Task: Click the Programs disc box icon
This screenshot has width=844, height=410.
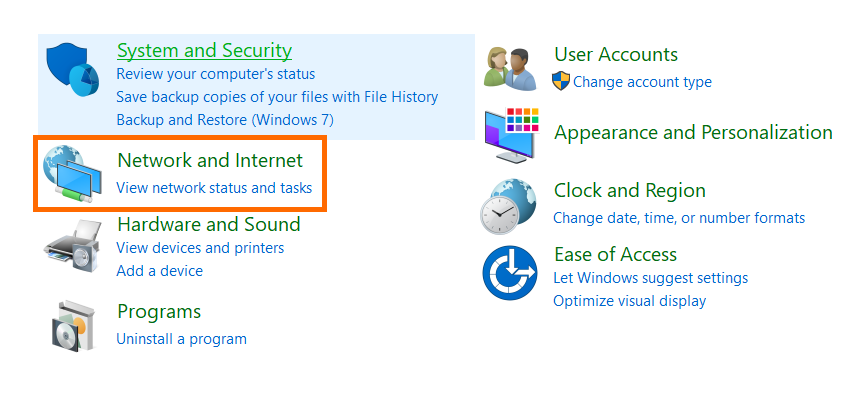Action: pyautogui.click(x=72, y=325)
